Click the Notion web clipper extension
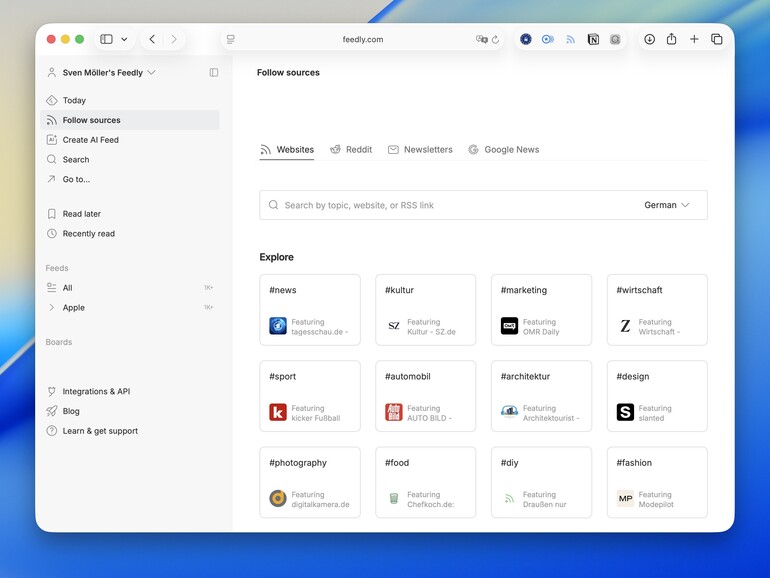Screen dimensions: 770x578 tap(593, 39)
